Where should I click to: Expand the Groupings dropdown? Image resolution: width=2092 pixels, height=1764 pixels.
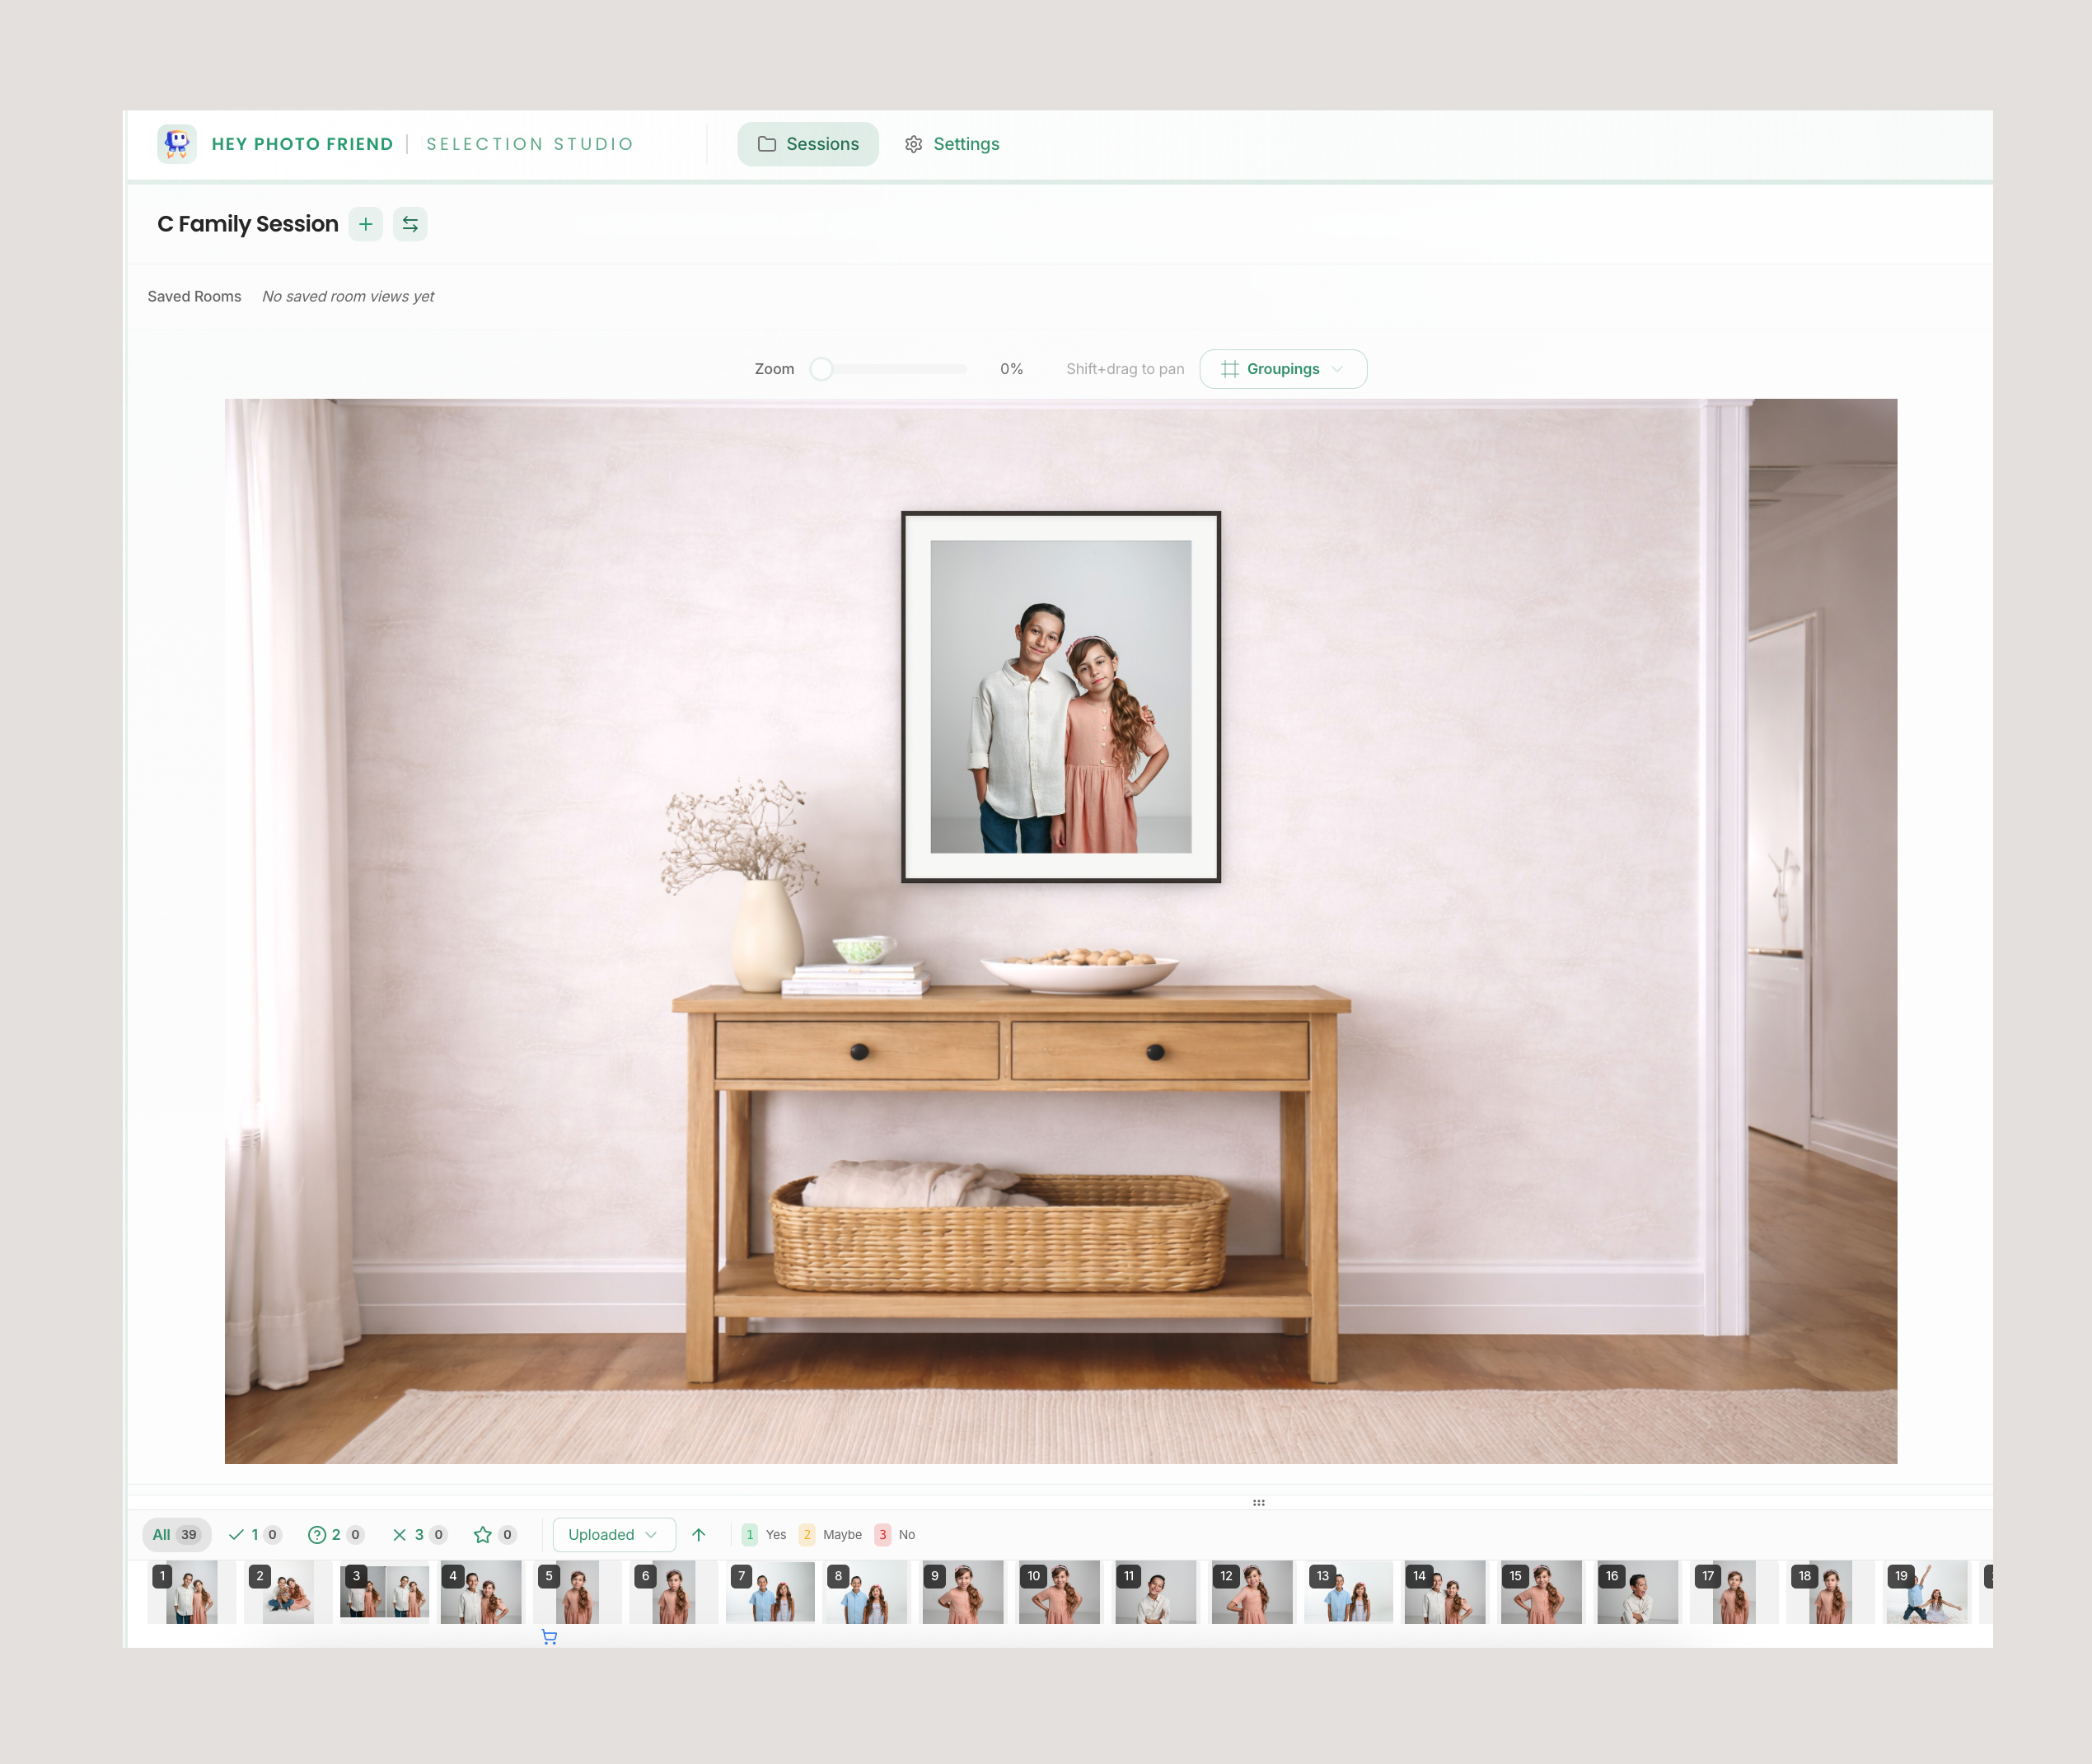pos(1283,369)
